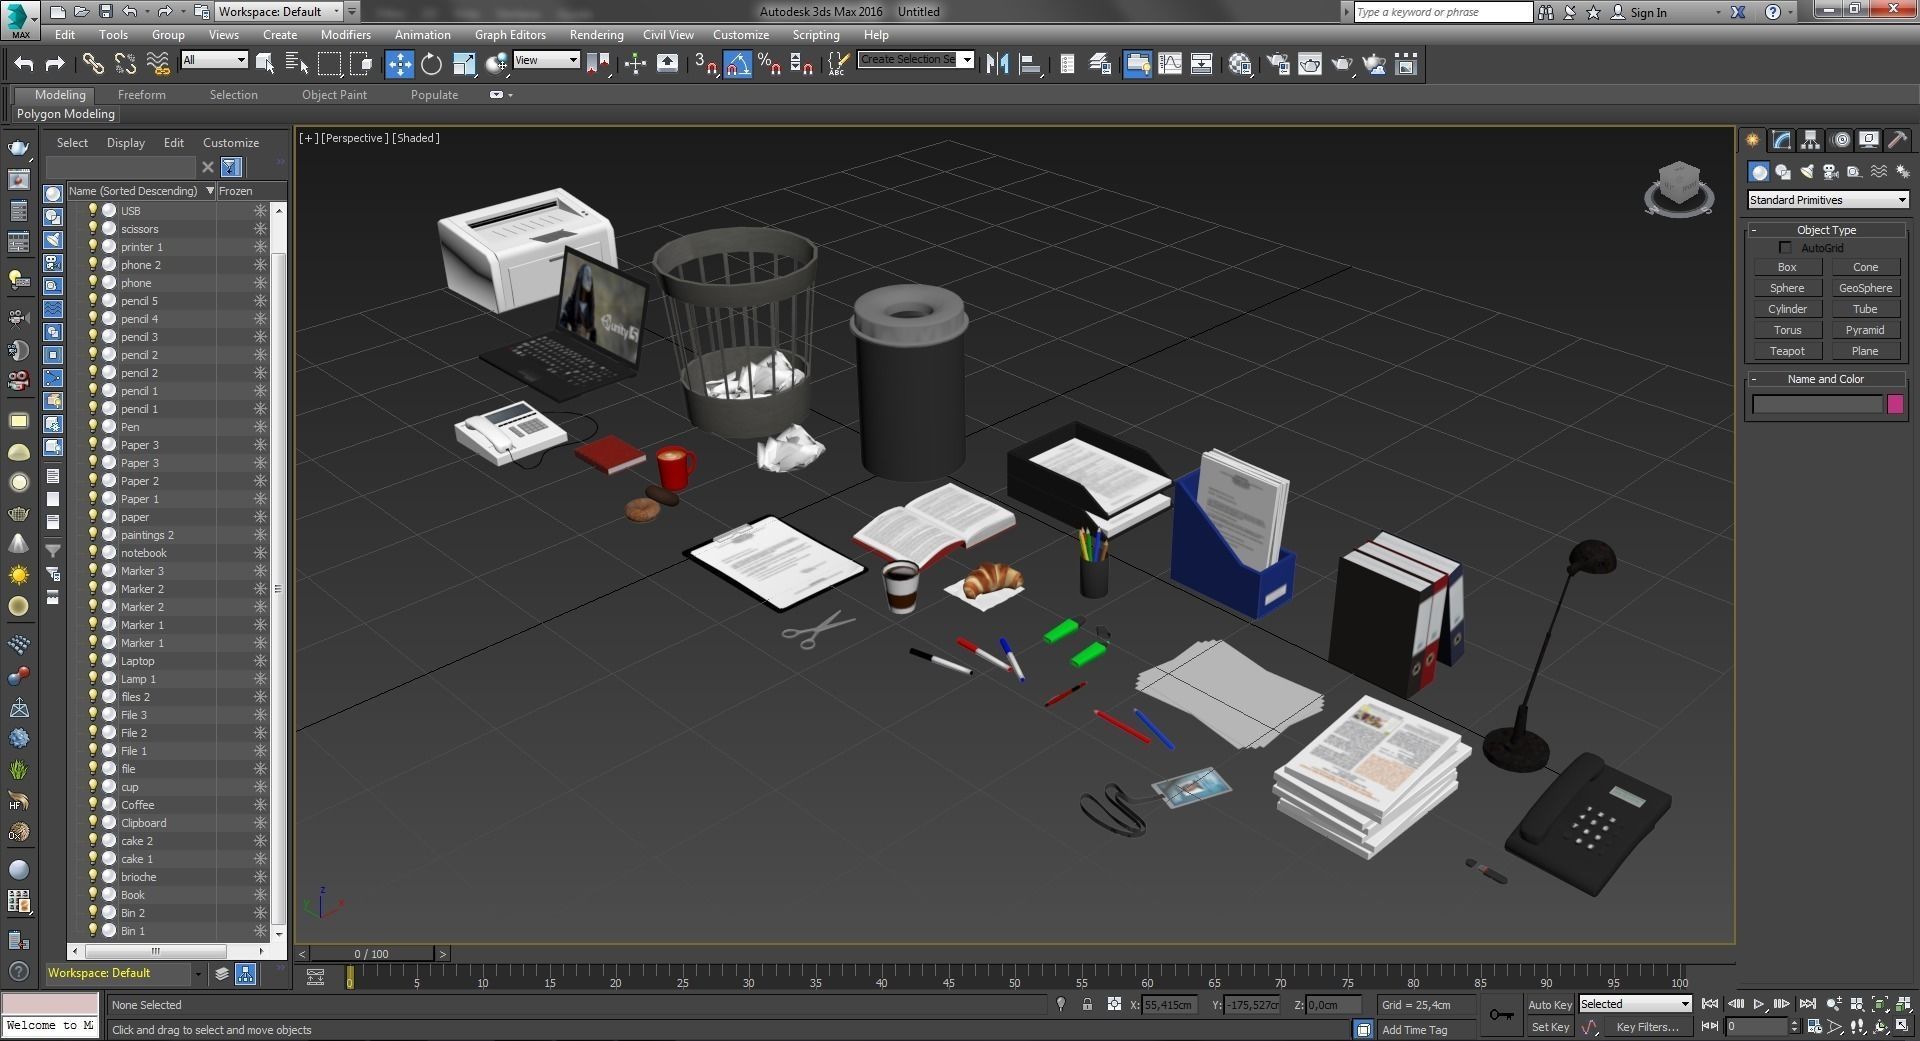This screenshot has width=1920, height=1041.
Task: Open the Hierarchy panel tab icon
Action: click(1811, 140)
